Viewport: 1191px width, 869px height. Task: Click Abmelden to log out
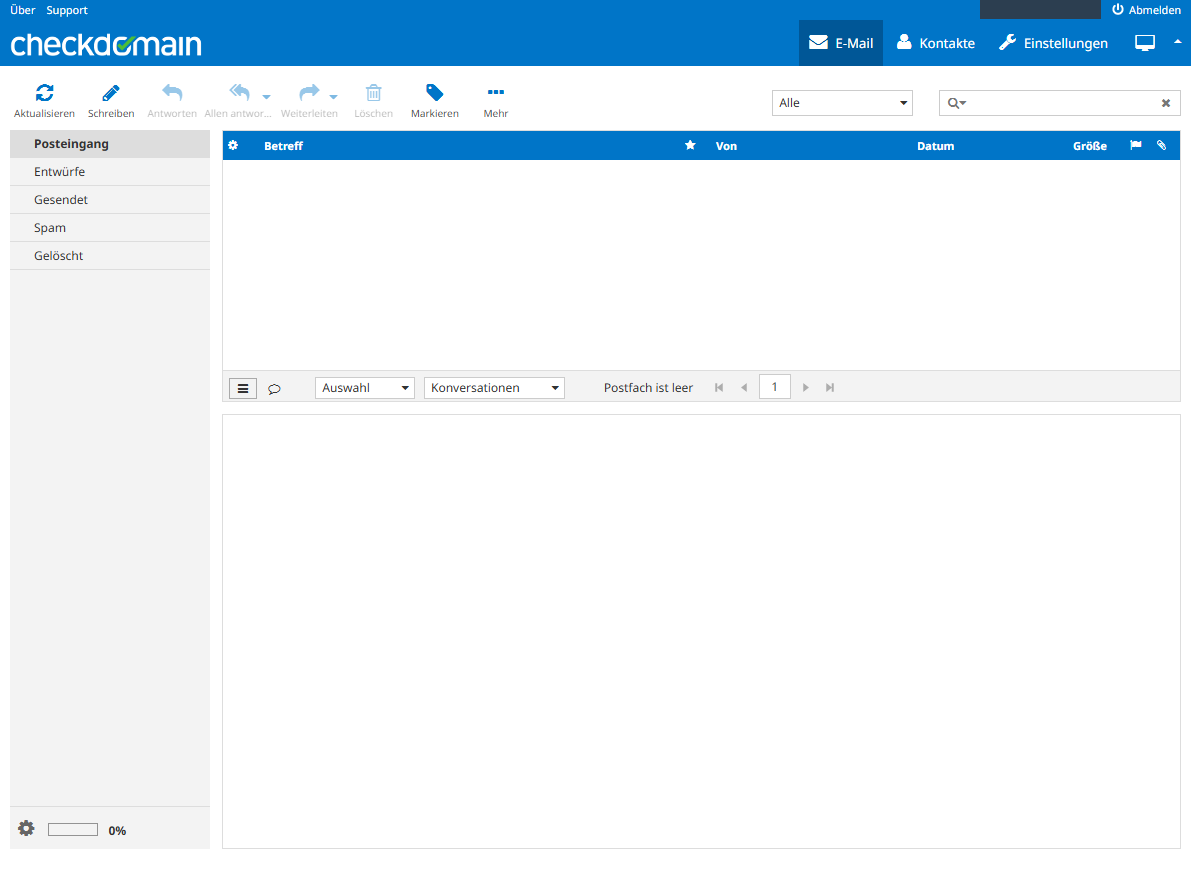(1146, 10)
